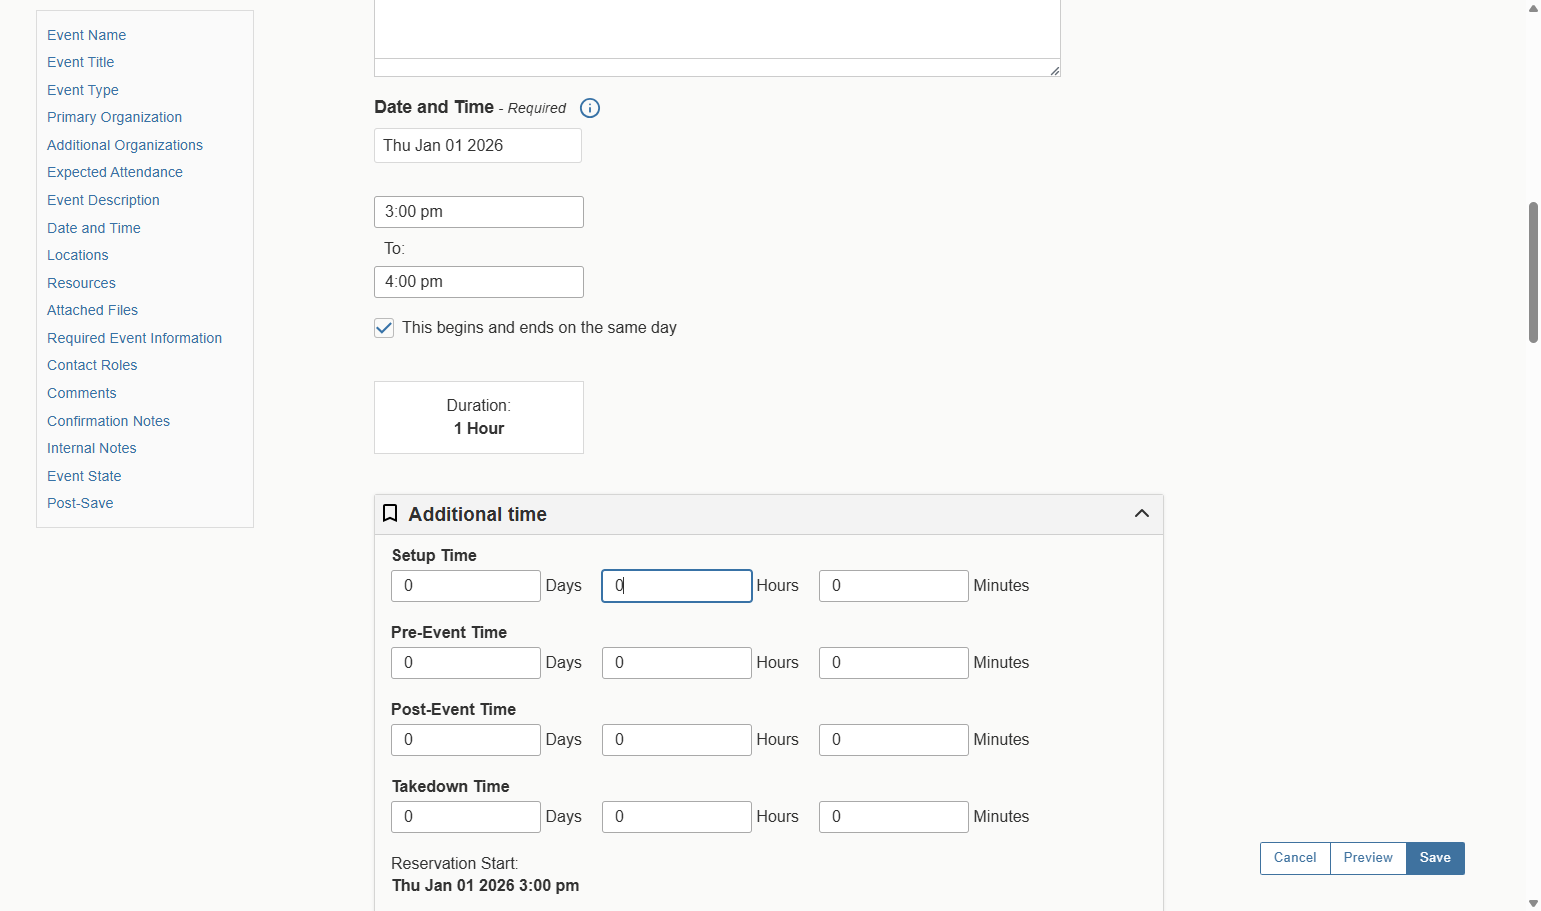Focus the Setup Time Minutes field
This screenshot has width=1541, height=911.
(x=894, y=586)
